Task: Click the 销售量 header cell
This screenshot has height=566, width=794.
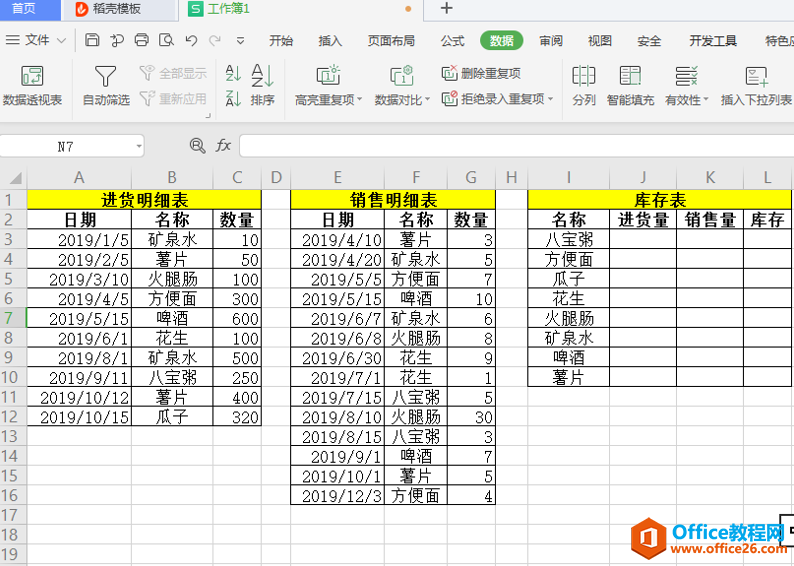Action: [710, 219]
